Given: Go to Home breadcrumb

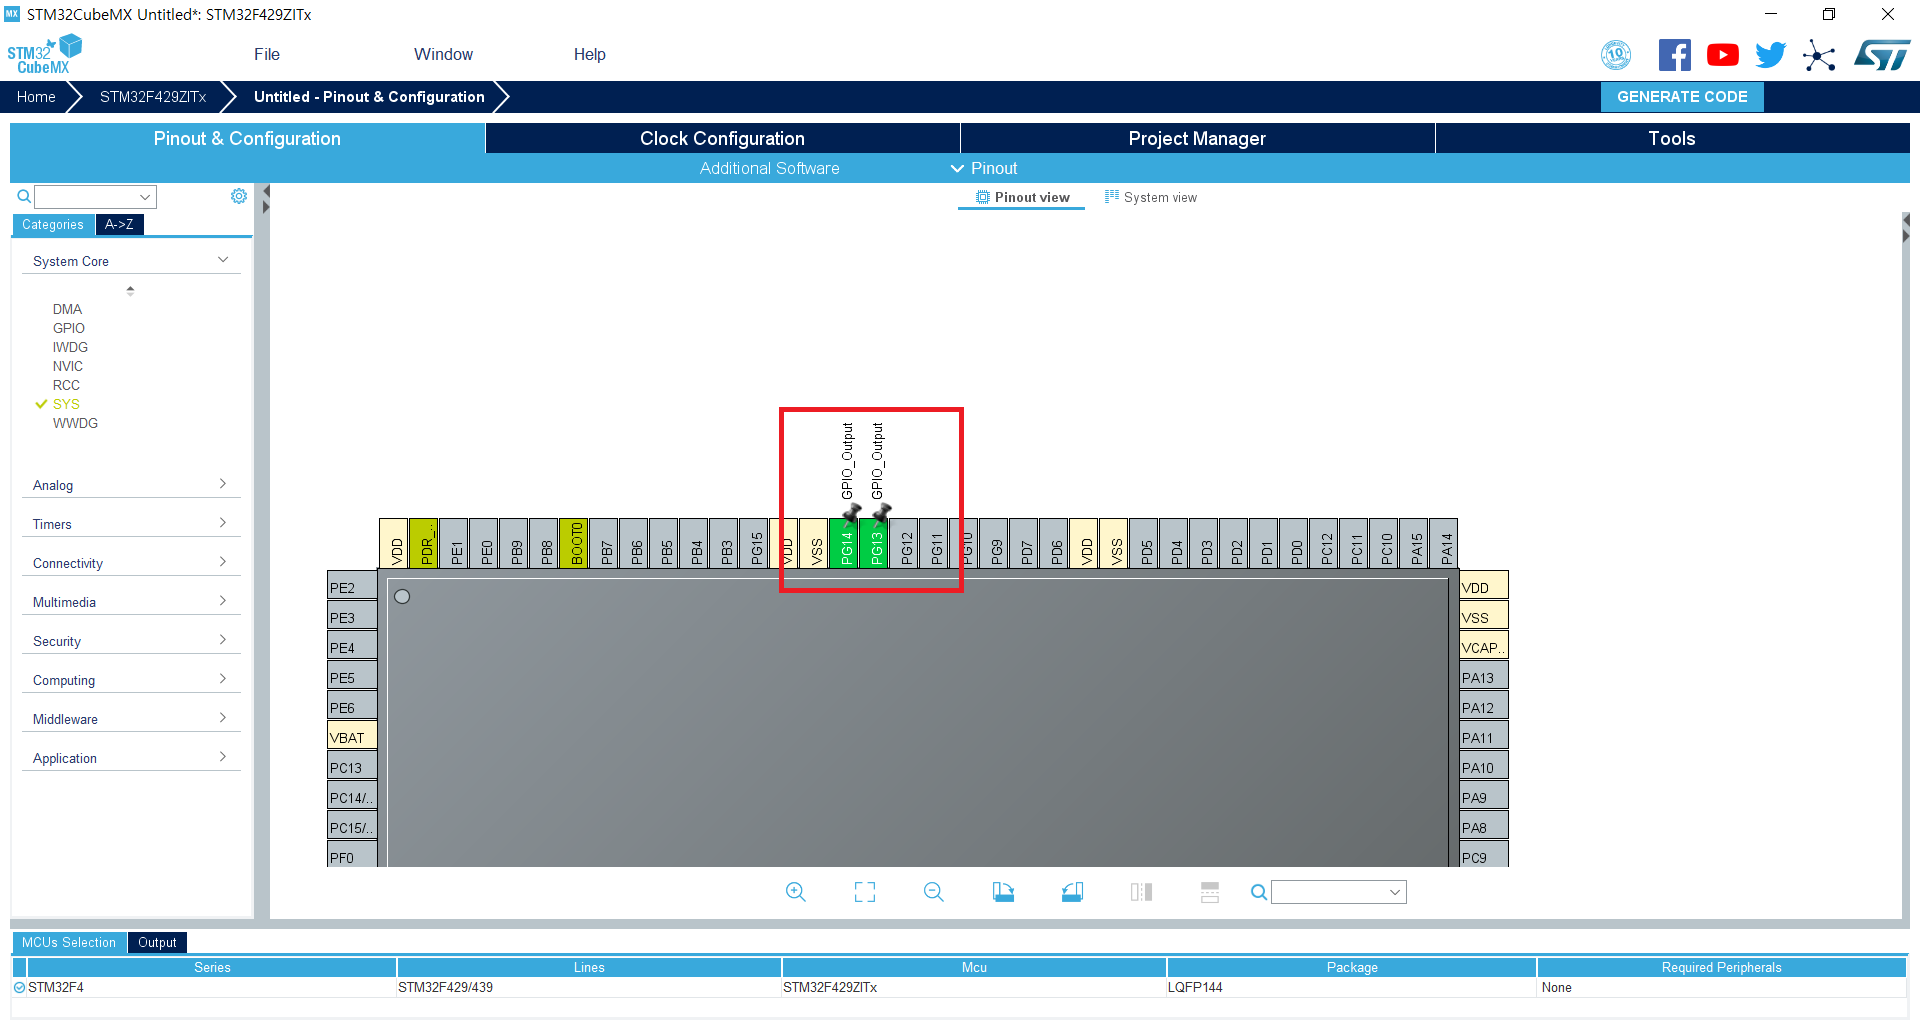Looking at the screenshot, I should coord(36,97).
